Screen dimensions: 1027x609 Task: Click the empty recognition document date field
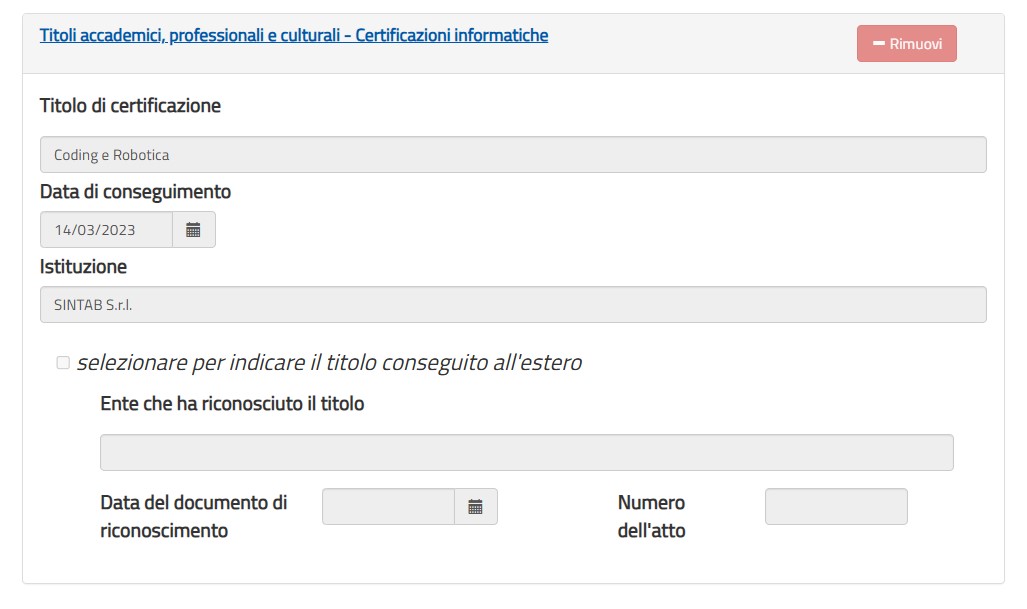point(388,506)
